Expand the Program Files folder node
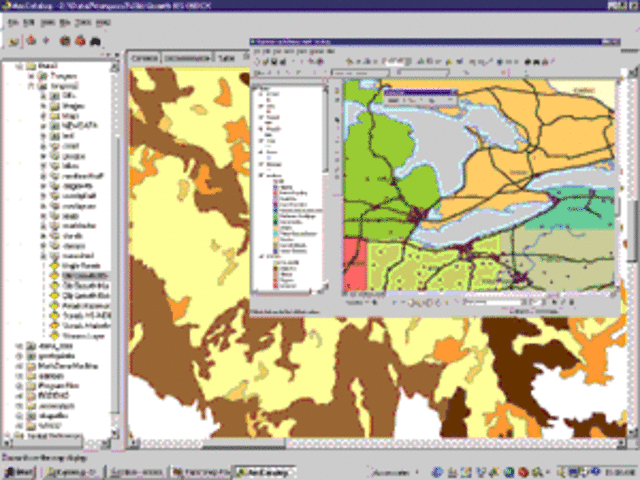The height and width of the screenshot is (480, 640). click(x=19, y=386)
